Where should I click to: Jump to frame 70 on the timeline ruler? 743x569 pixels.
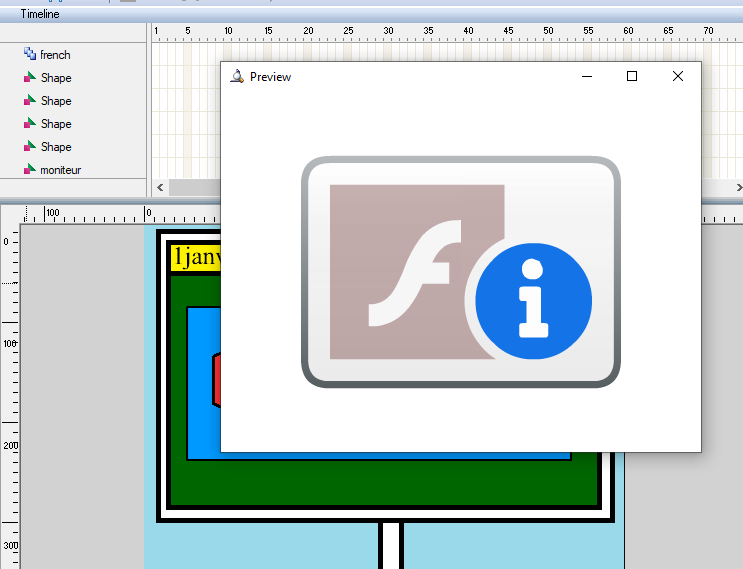[708, 31]
